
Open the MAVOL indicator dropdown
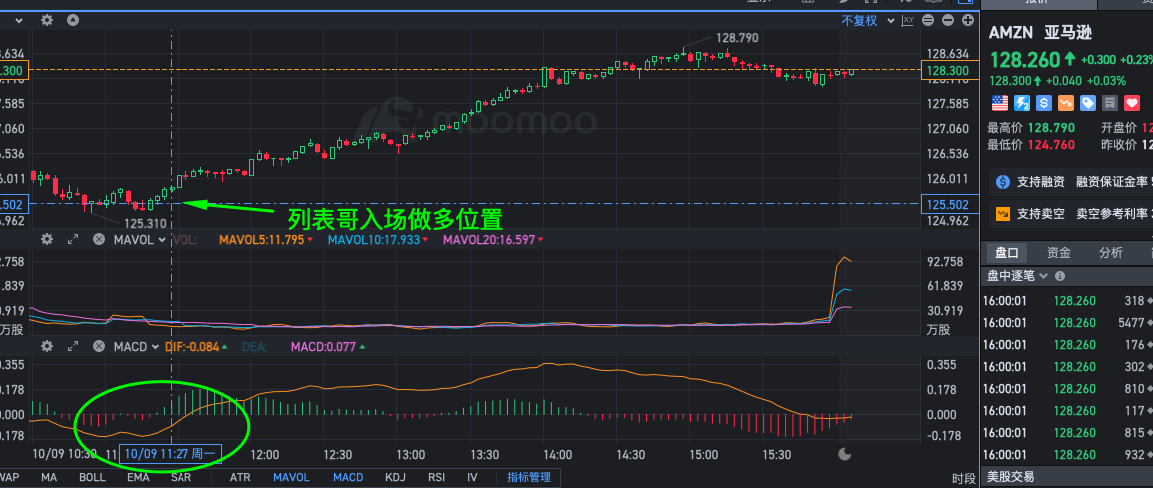click(140, 239)
